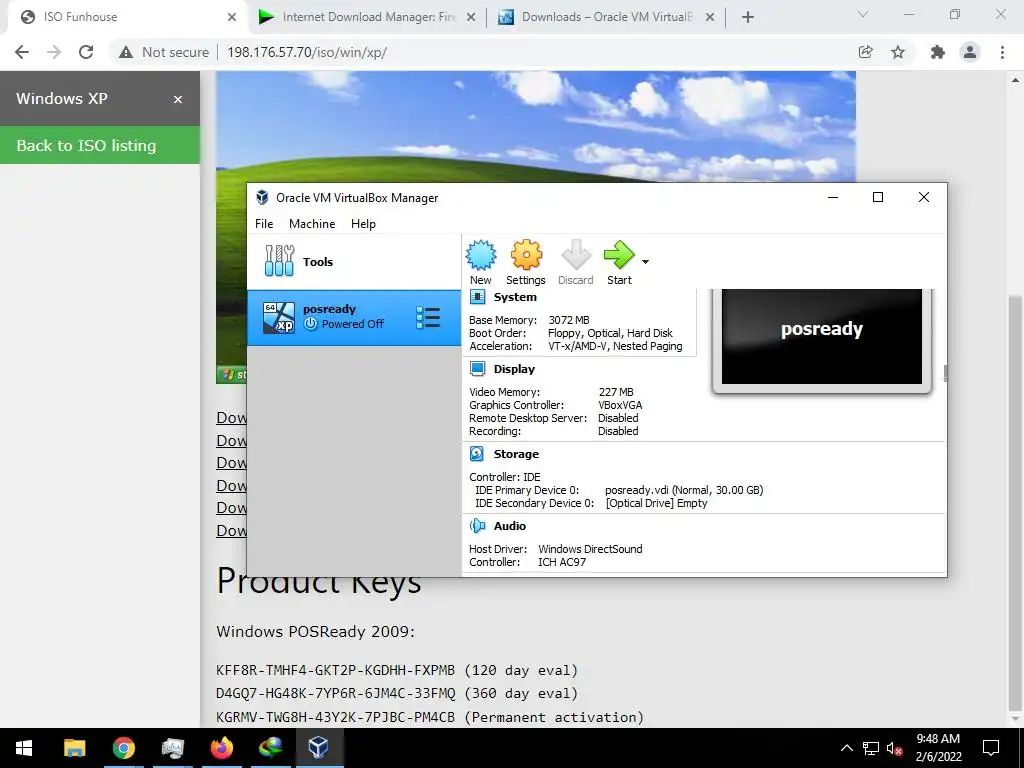Open Chrome tab search chevron
The width and height of the screenshot is (1024, 768).
863,14
